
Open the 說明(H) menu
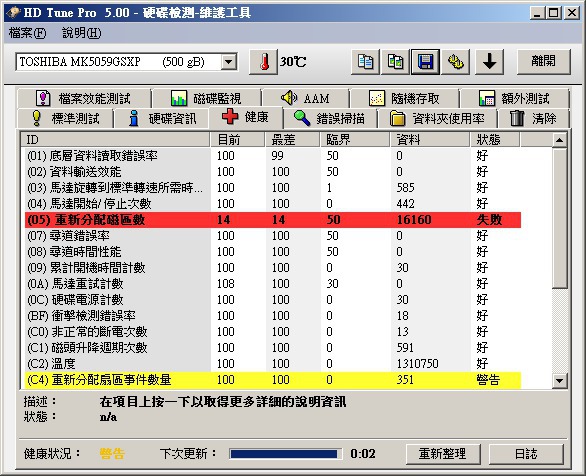point(81,33)
